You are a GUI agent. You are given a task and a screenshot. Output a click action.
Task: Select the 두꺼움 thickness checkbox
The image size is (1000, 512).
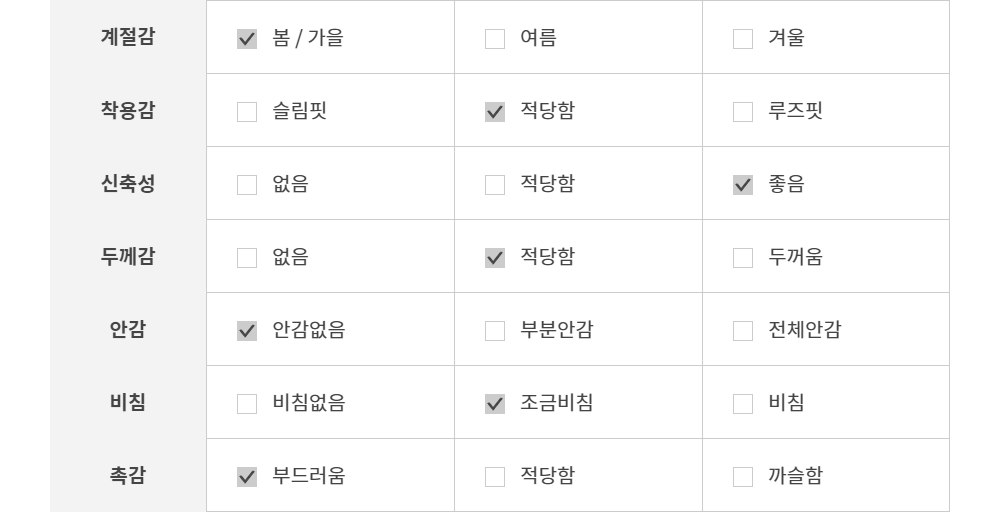click(743, 258)
